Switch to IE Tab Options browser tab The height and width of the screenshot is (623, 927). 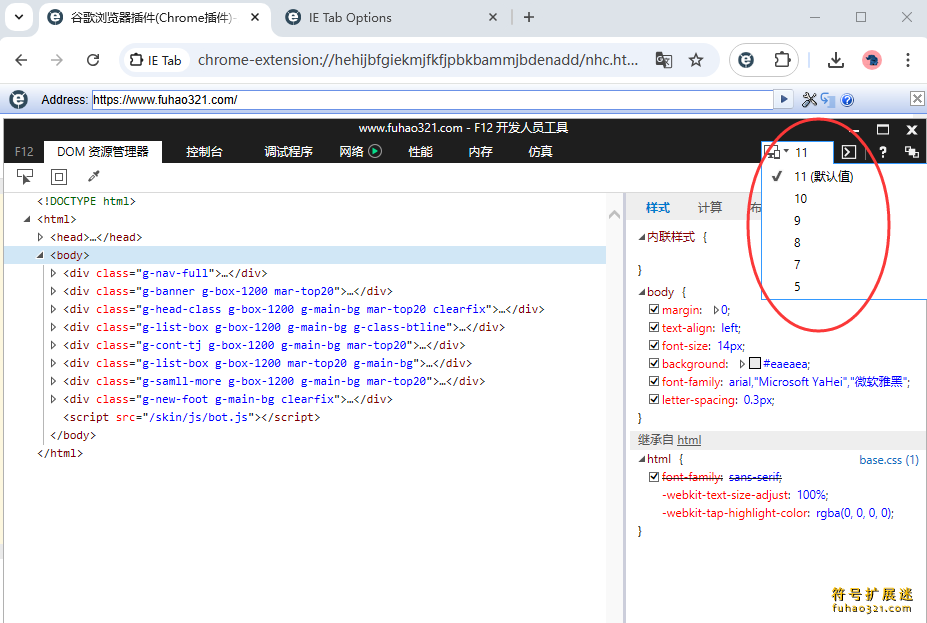pyautogui.click(x=390, y=18)
